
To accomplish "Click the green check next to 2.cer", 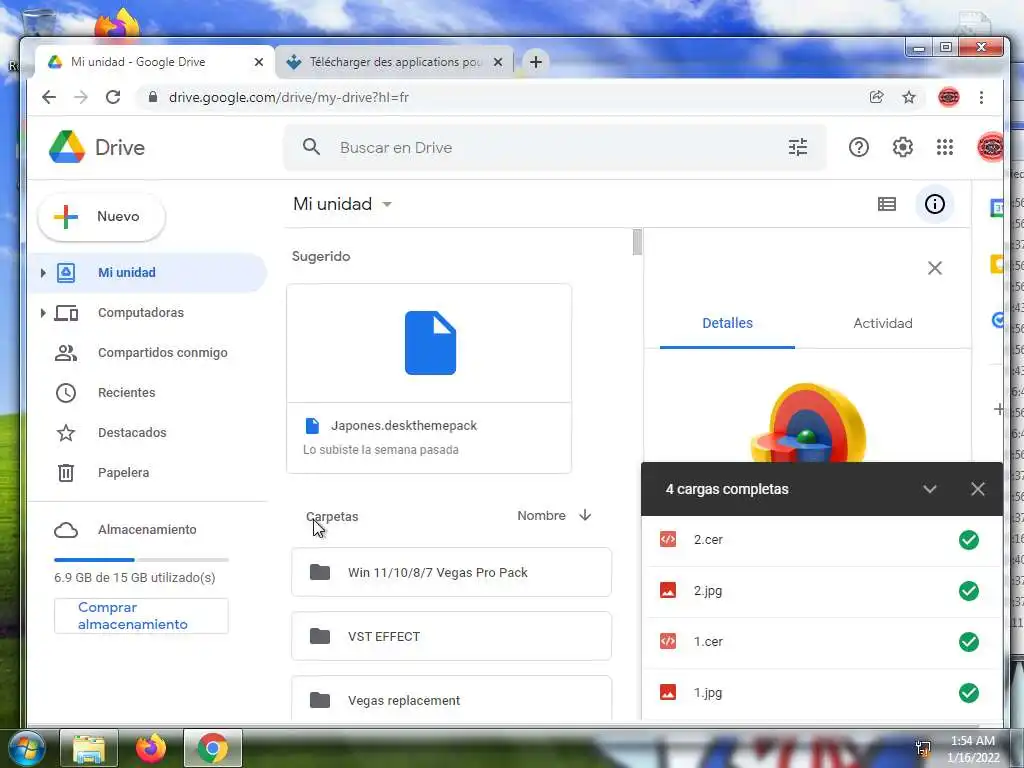I will (968, 540).
